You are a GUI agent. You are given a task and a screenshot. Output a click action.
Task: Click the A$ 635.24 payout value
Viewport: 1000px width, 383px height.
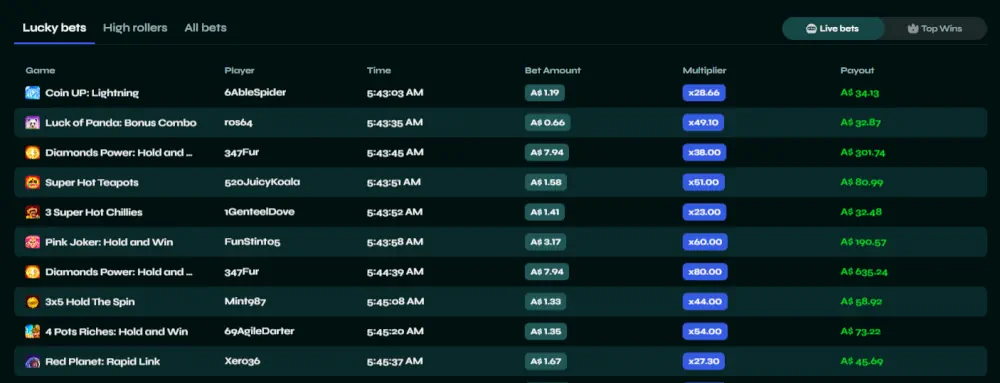tap(864, 272)
